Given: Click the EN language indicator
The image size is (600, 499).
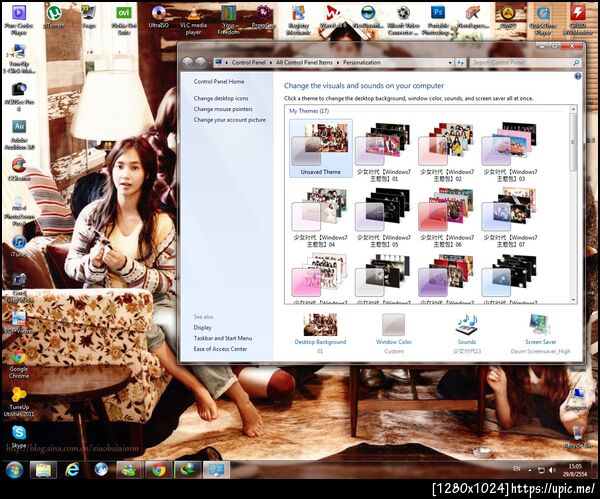Looking at the screenshot, I should (x=517, y=469).
